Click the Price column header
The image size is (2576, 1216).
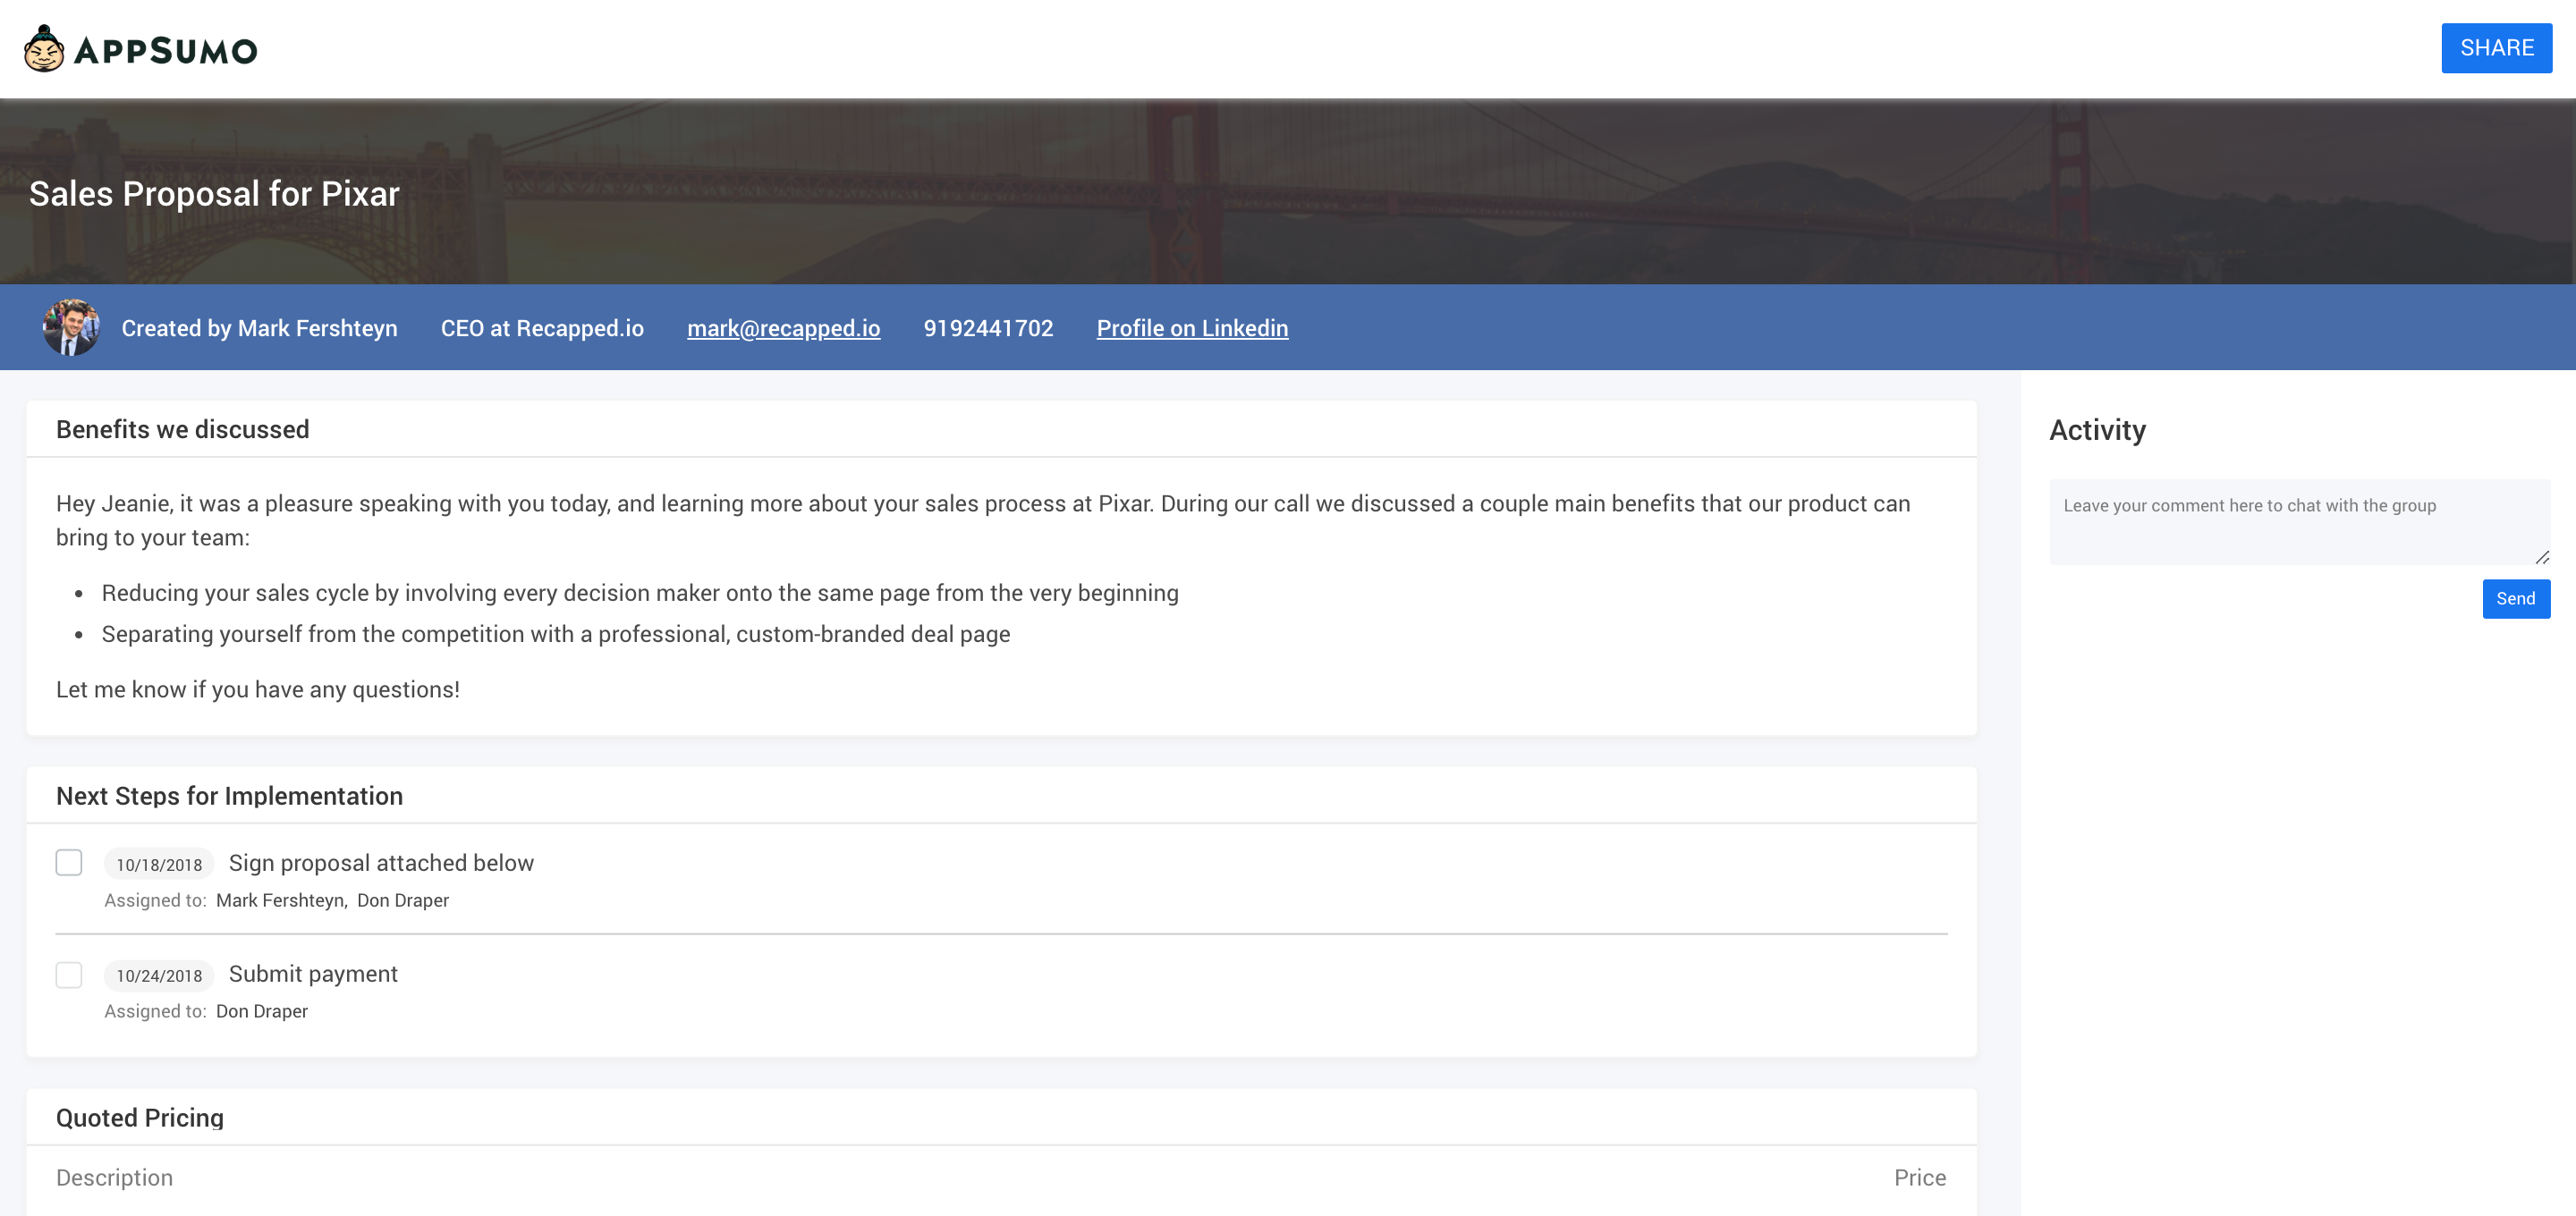click(x=1919, y=1178)
